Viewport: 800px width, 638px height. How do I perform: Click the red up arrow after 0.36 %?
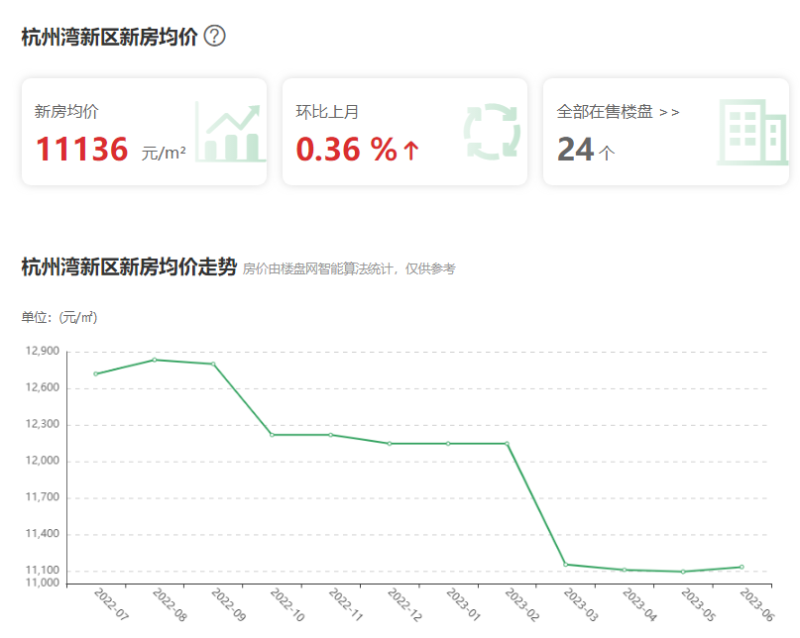coord(411,150)
